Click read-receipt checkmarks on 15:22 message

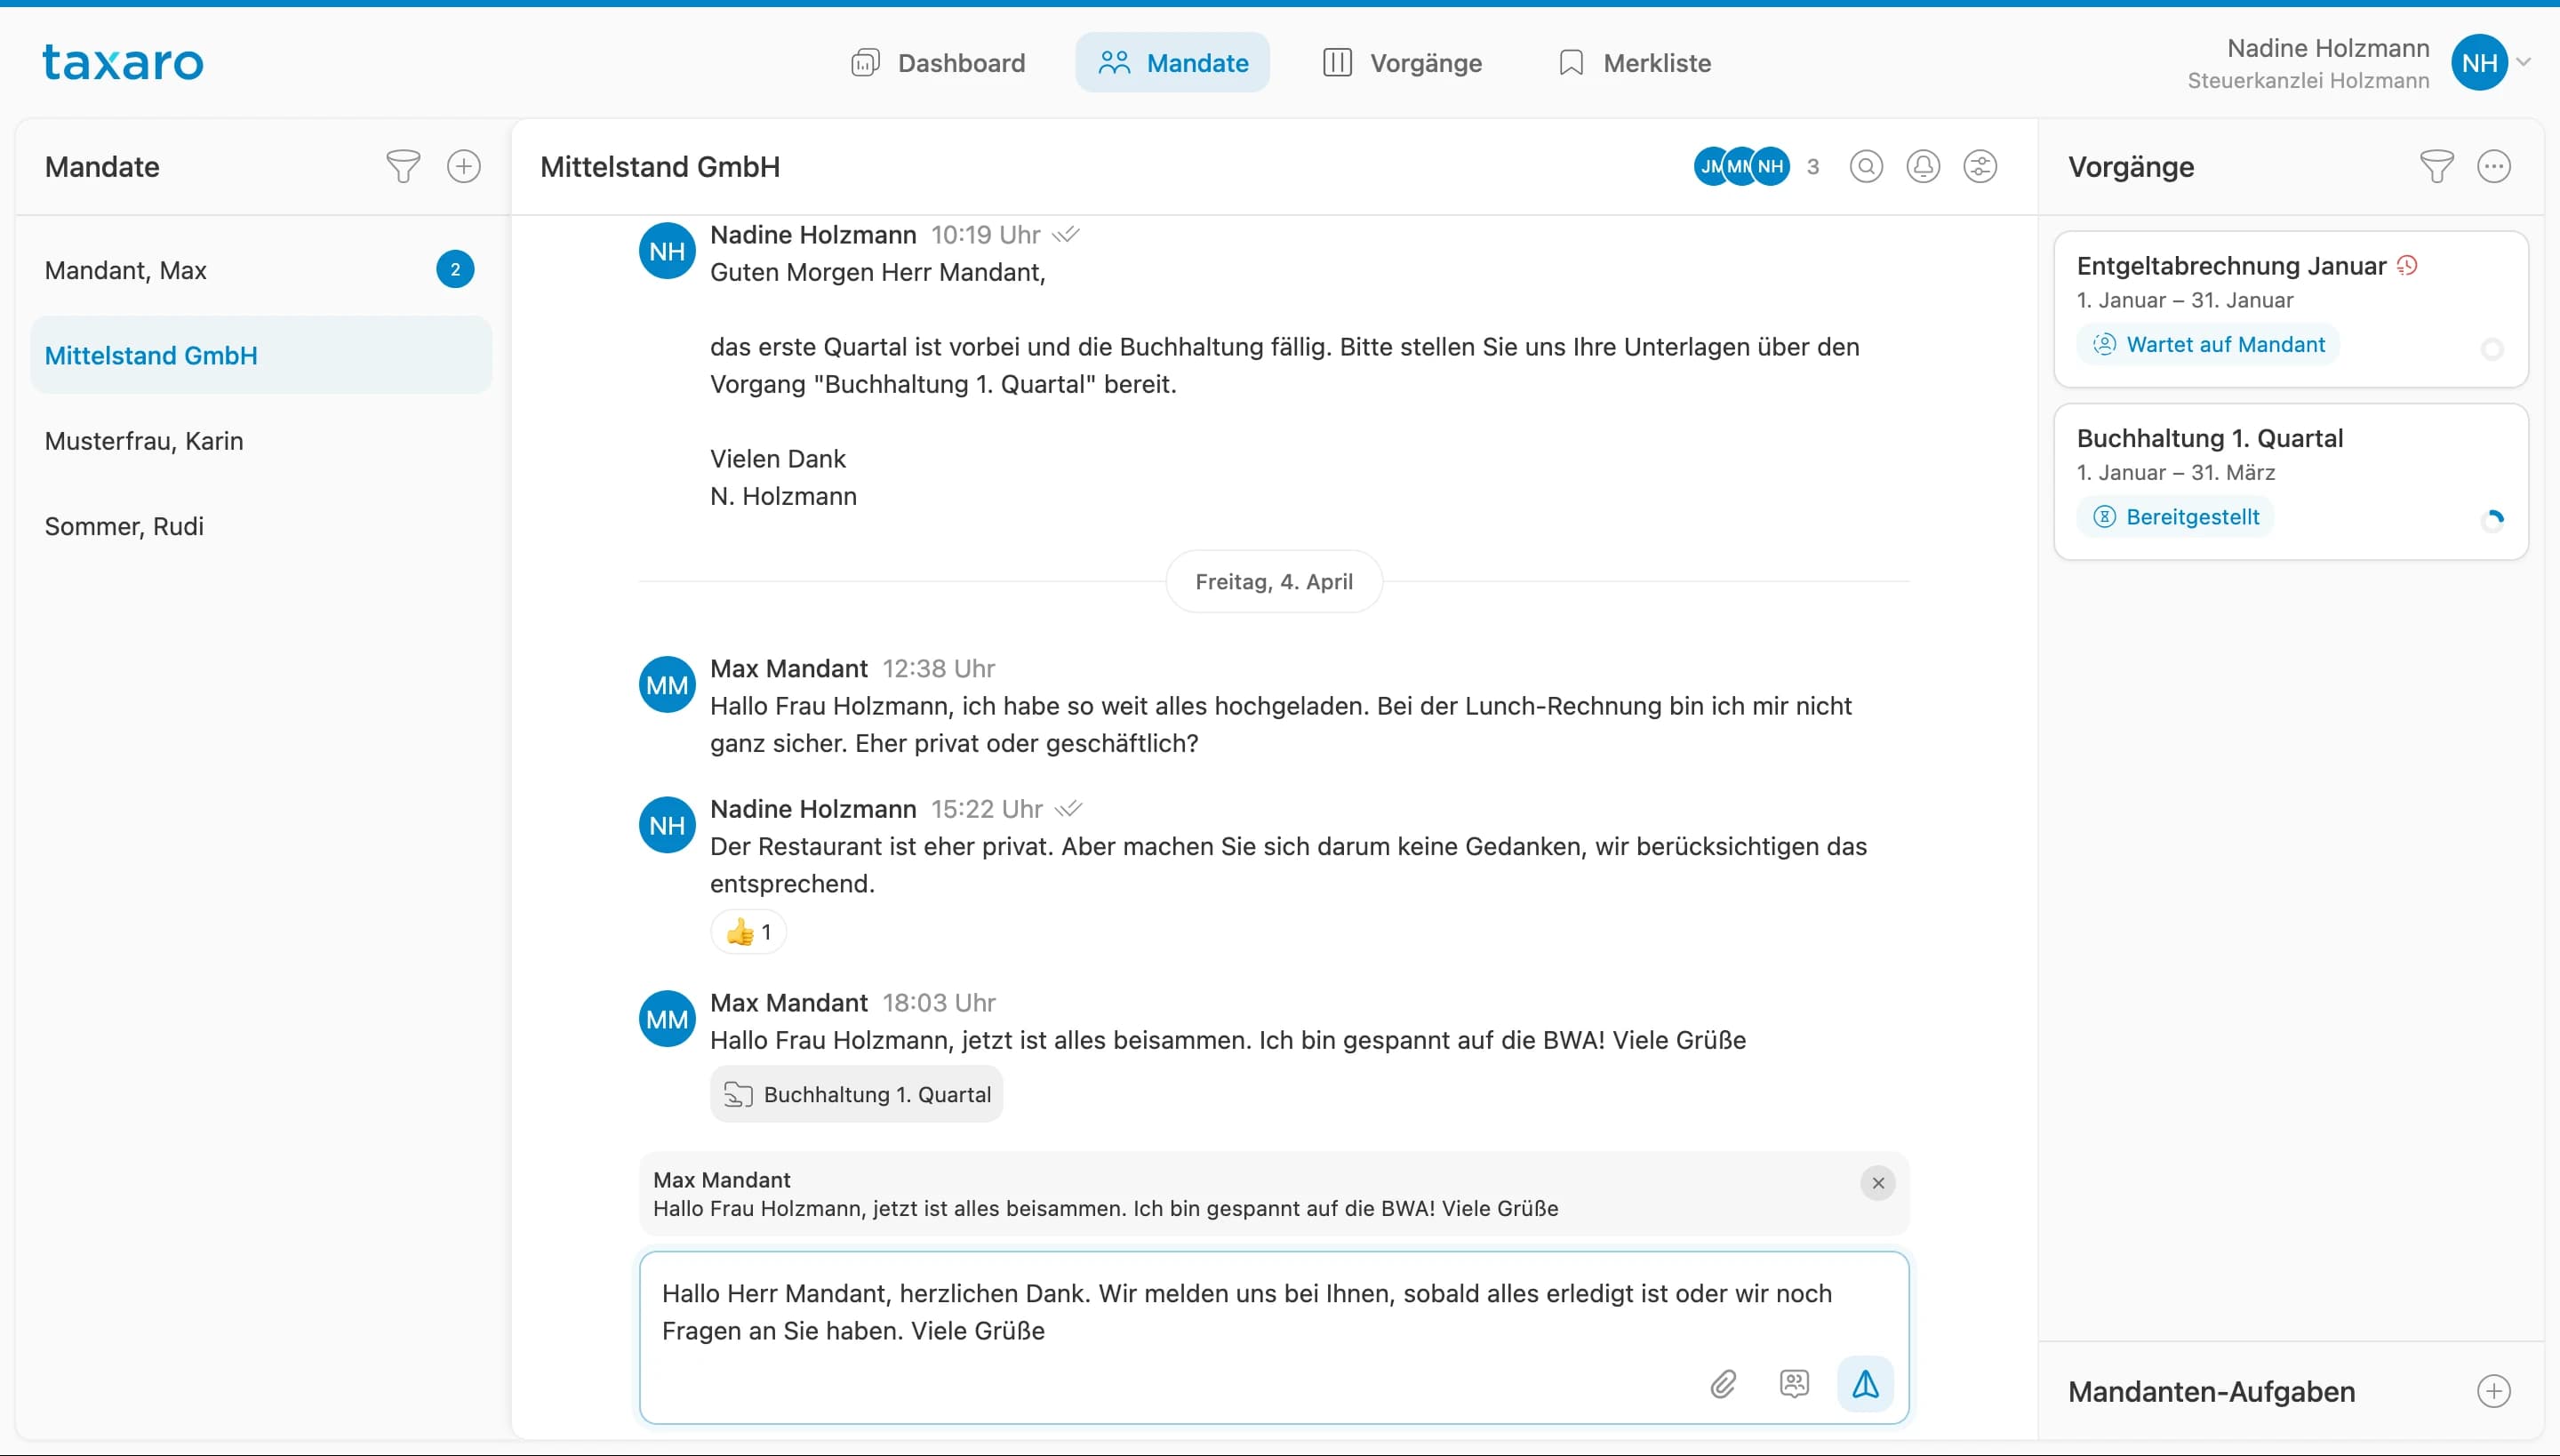pyautogui.click(x=1068, y=809)
